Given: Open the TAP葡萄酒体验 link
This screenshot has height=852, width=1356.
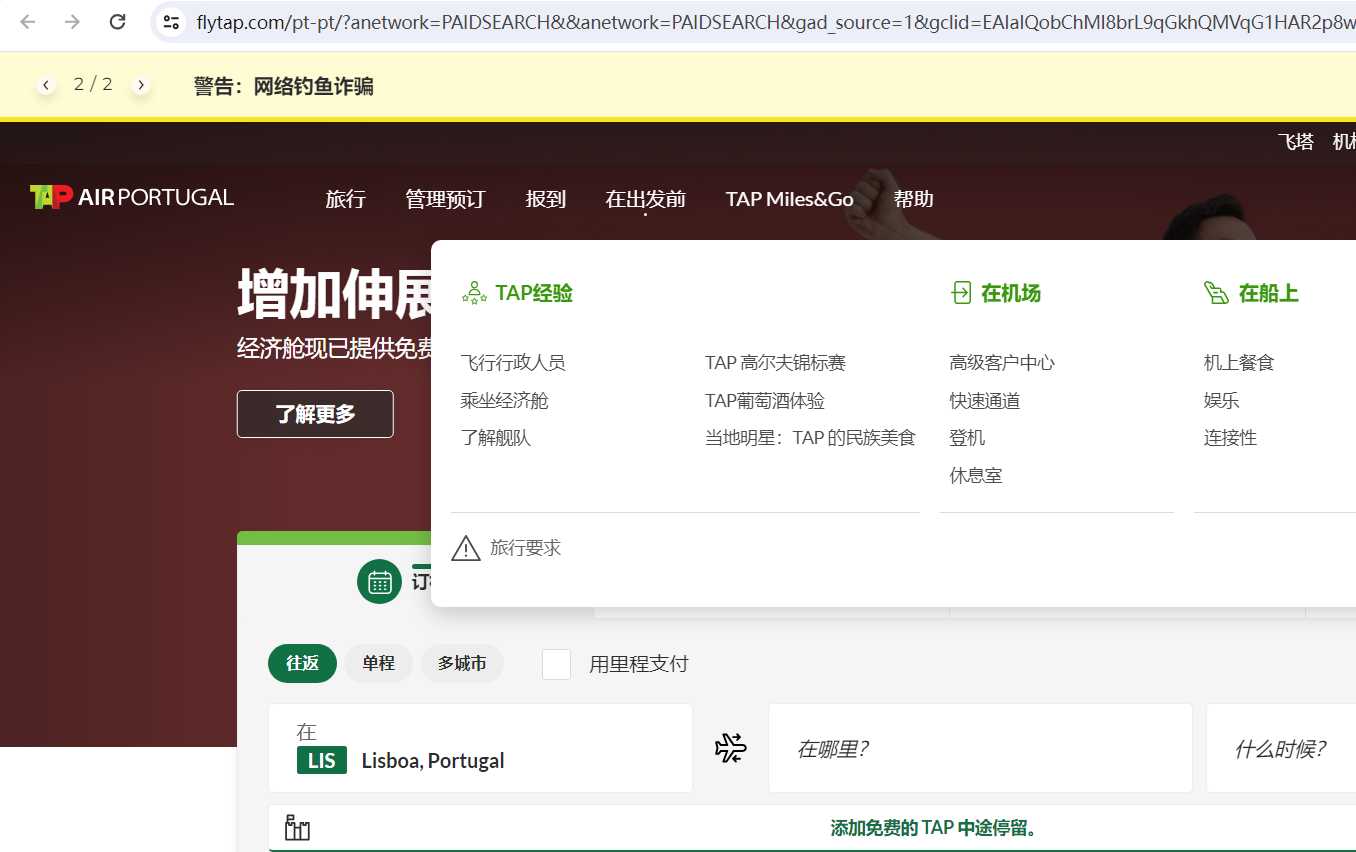Looking at the screenshot, I should 765,401.
